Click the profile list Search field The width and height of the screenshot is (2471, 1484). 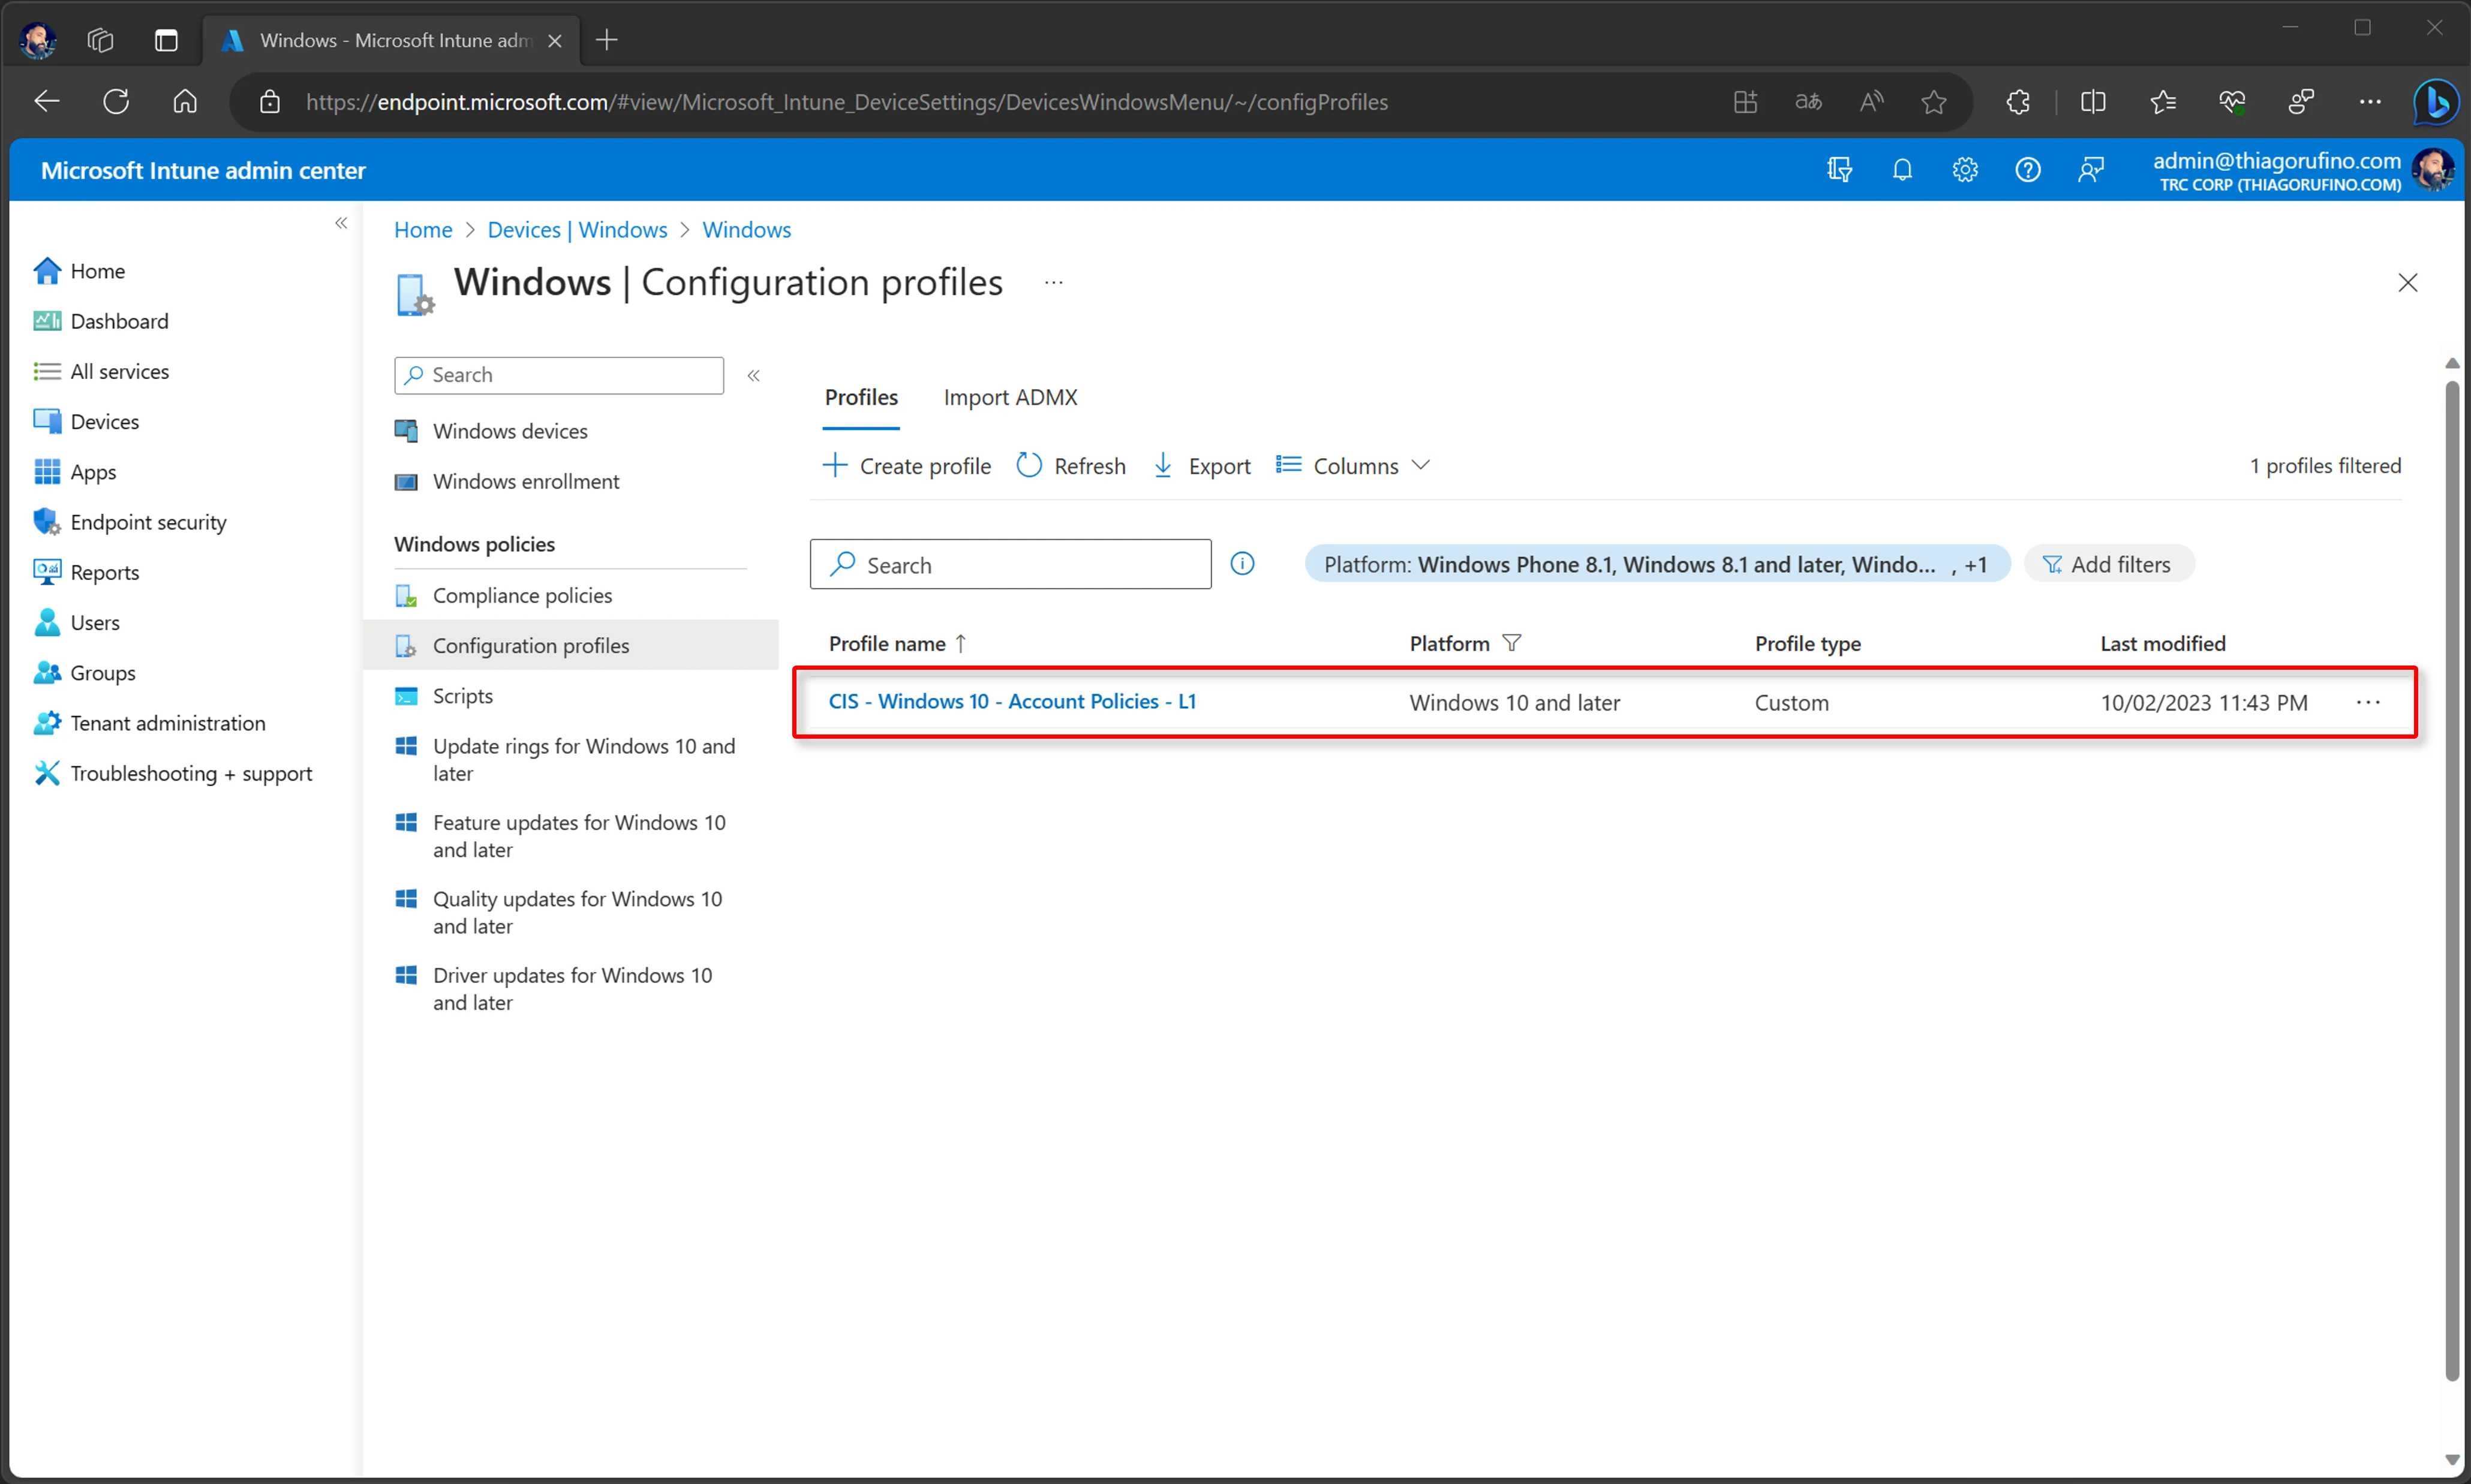click(x=1010, y=564)
